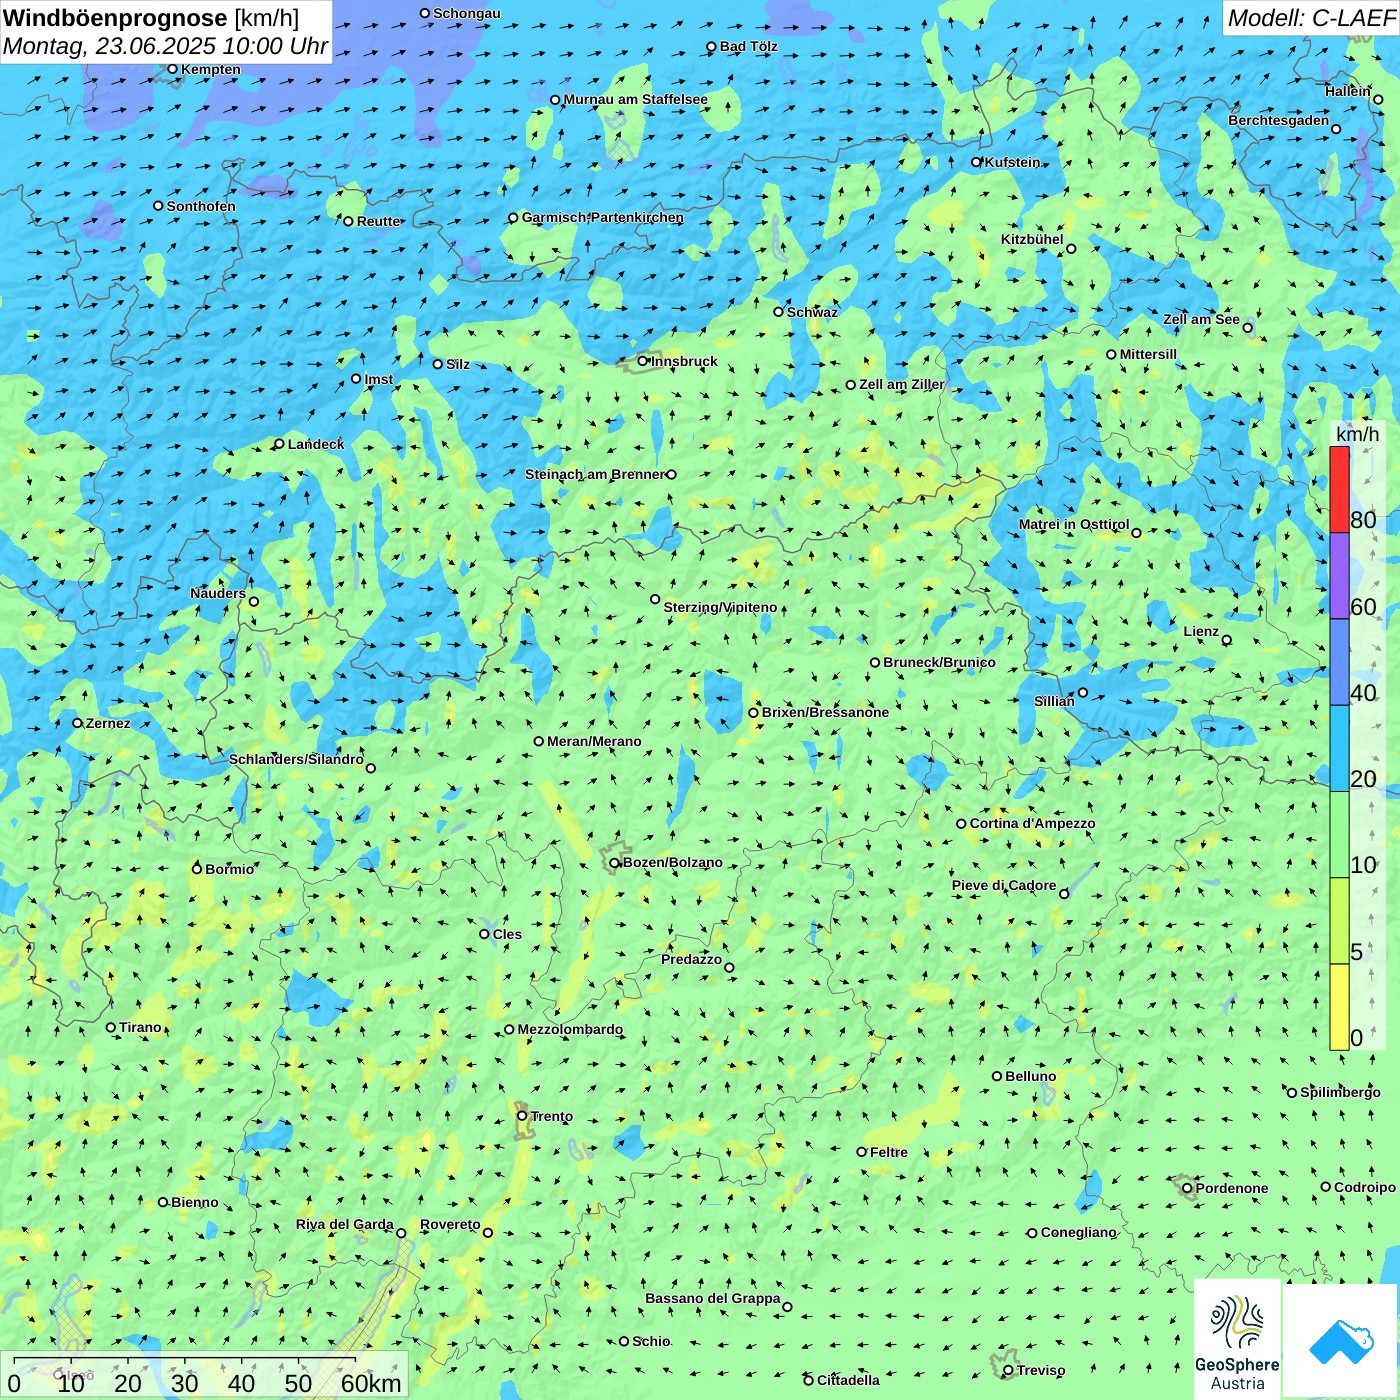1400x1400 pixels.
Task: Select the Meran/Merano label
Action: coord(594,741)
